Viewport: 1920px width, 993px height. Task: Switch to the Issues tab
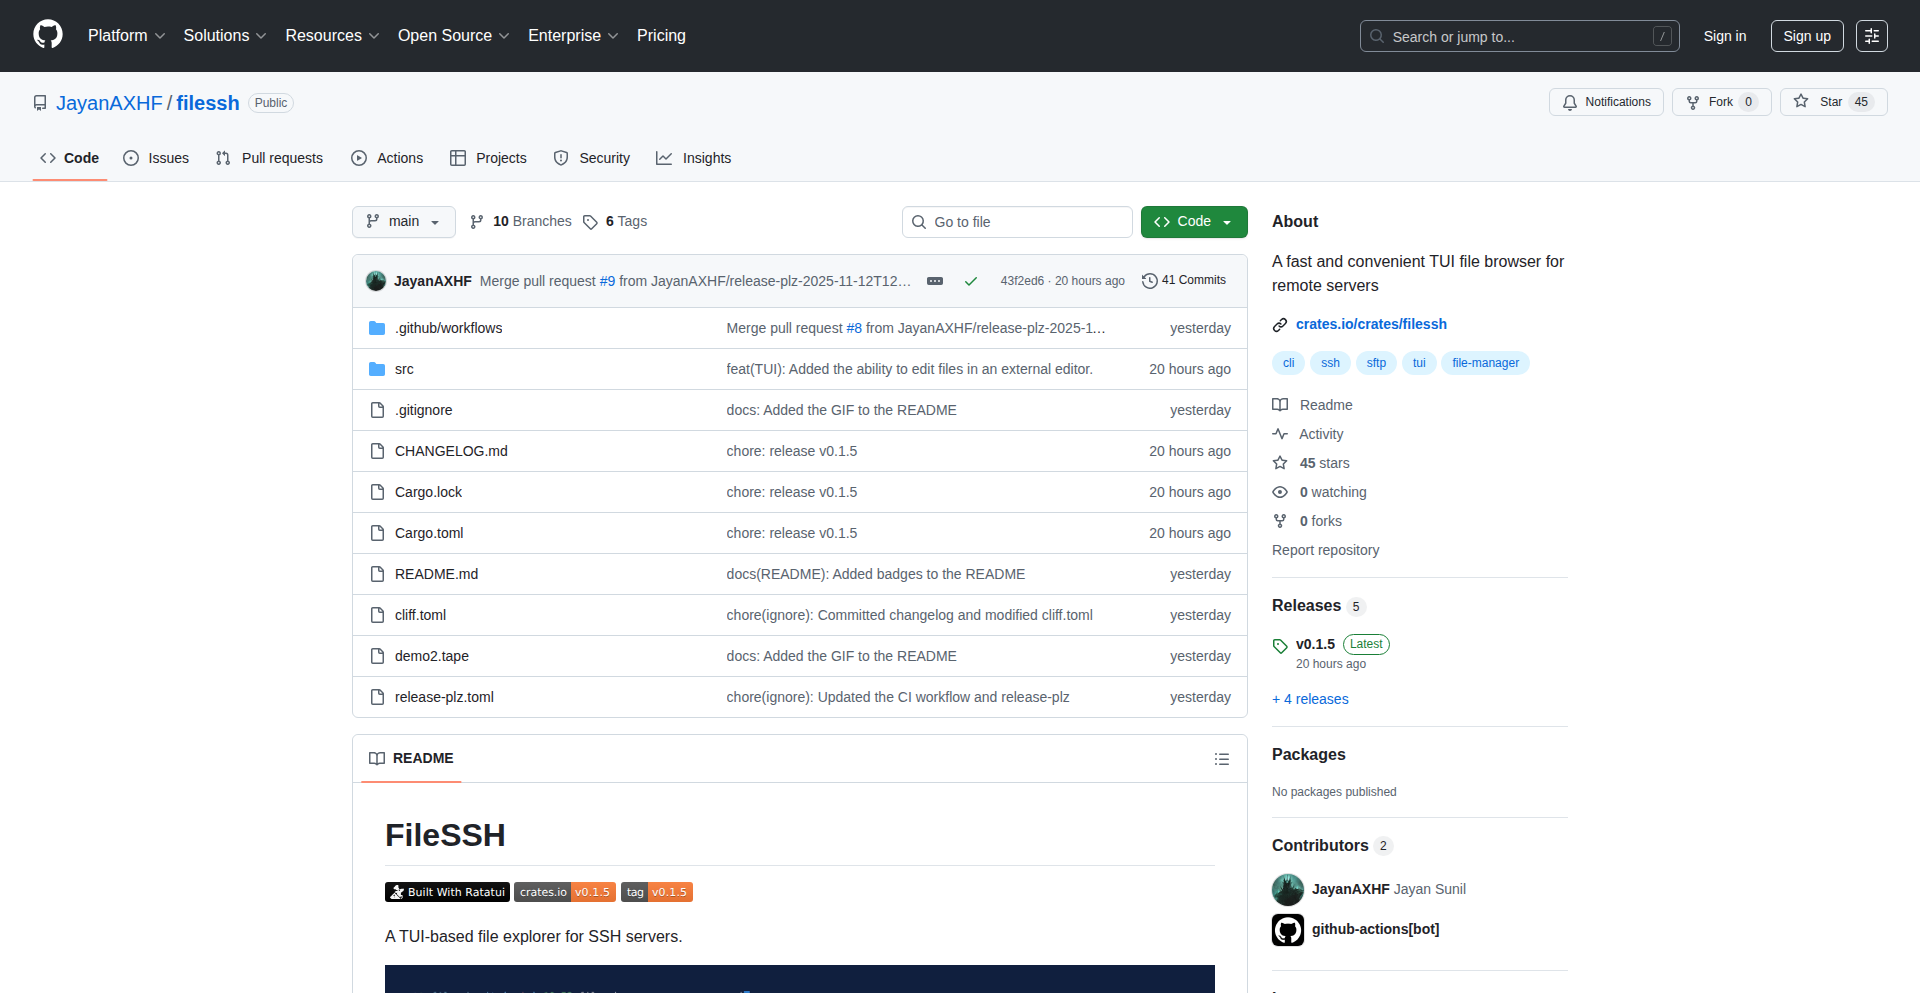pos(156,158)
